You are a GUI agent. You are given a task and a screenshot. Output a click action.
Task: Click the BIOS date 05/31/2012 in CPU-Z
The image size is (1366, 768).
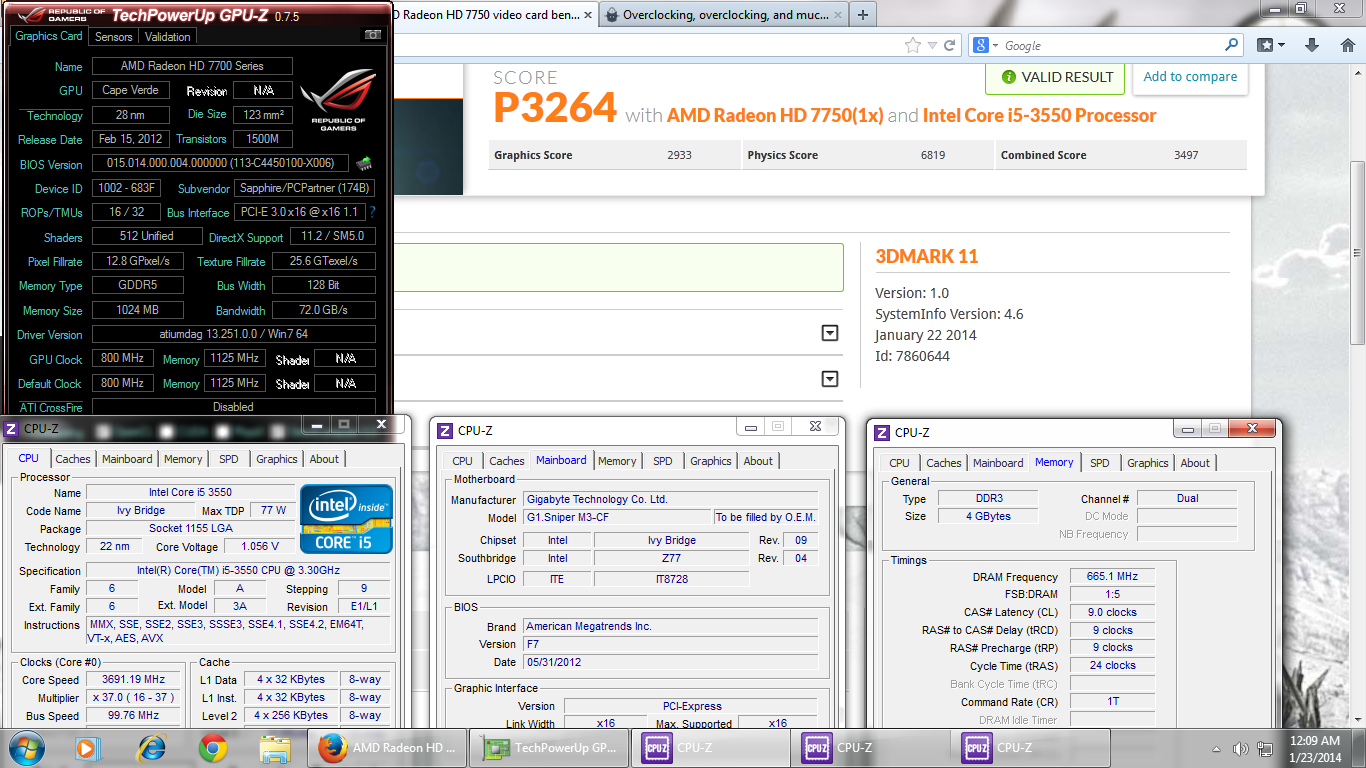click(x=670, y=662)
